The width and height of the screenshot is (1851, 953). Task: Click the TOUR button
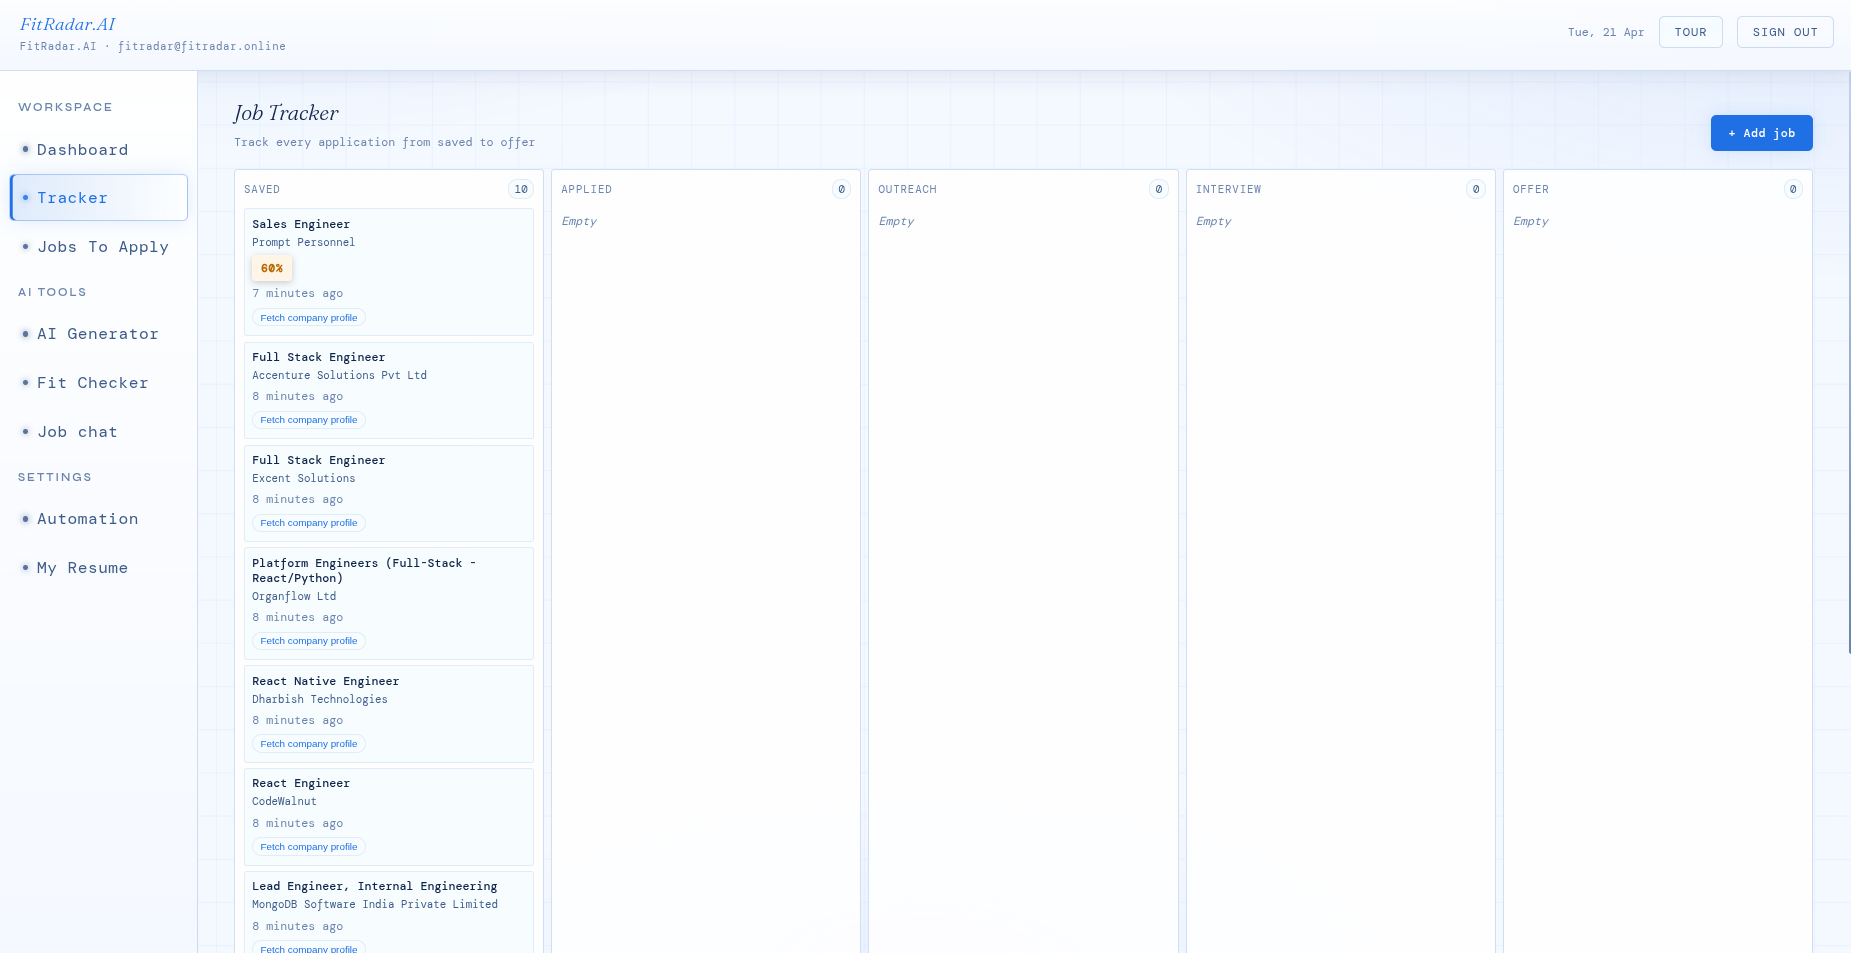pyautogui.click(x=1690, y=32)
